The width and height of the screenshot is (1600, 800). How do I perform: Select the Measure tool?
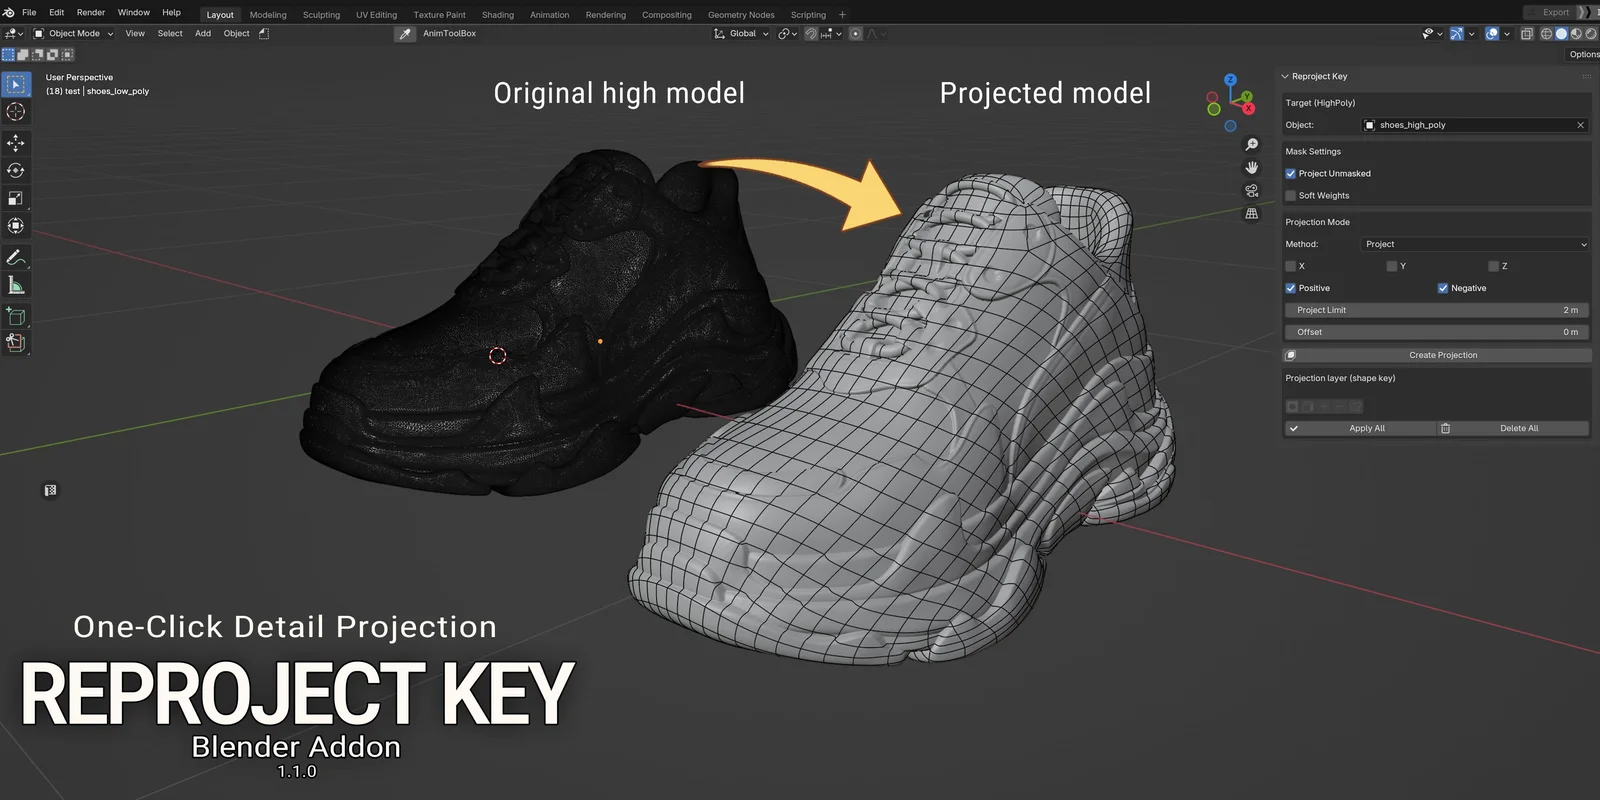tap(16, 286)
